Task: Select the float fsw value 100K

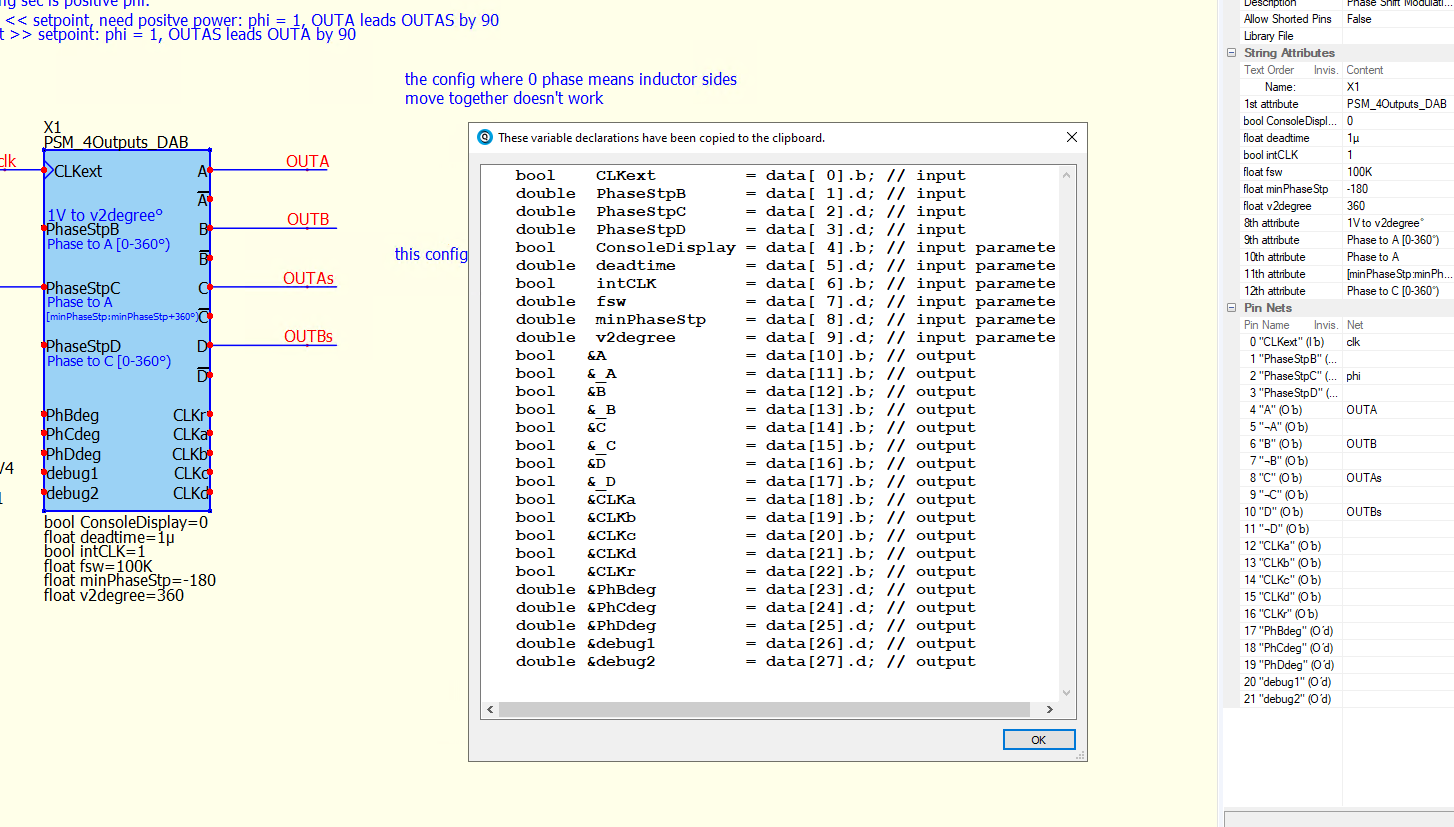Action: point(1395,172)
